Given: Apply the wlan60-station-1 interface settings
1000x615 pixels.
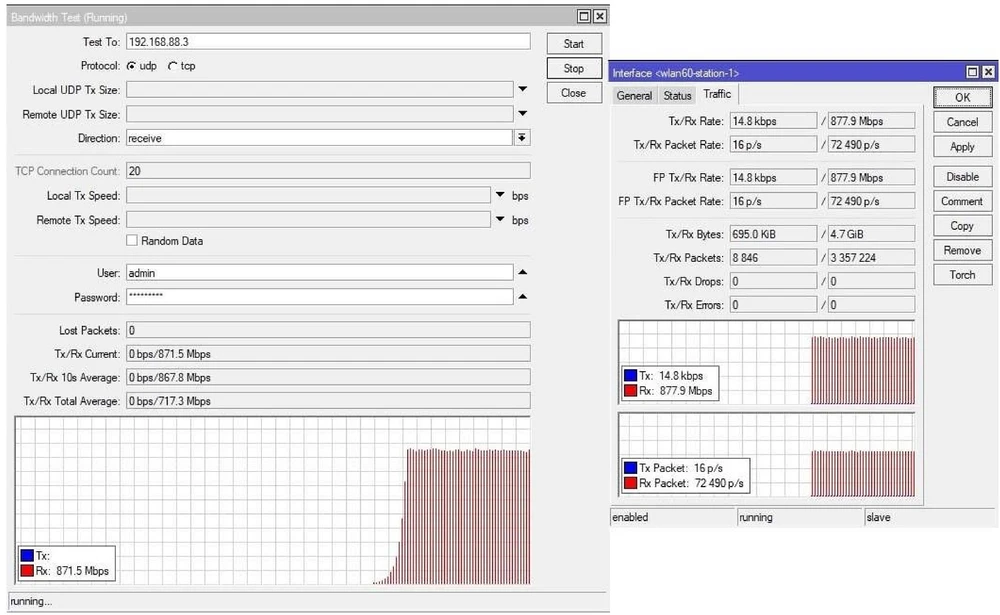Looking at the screenshot, I should pos(961,146).
